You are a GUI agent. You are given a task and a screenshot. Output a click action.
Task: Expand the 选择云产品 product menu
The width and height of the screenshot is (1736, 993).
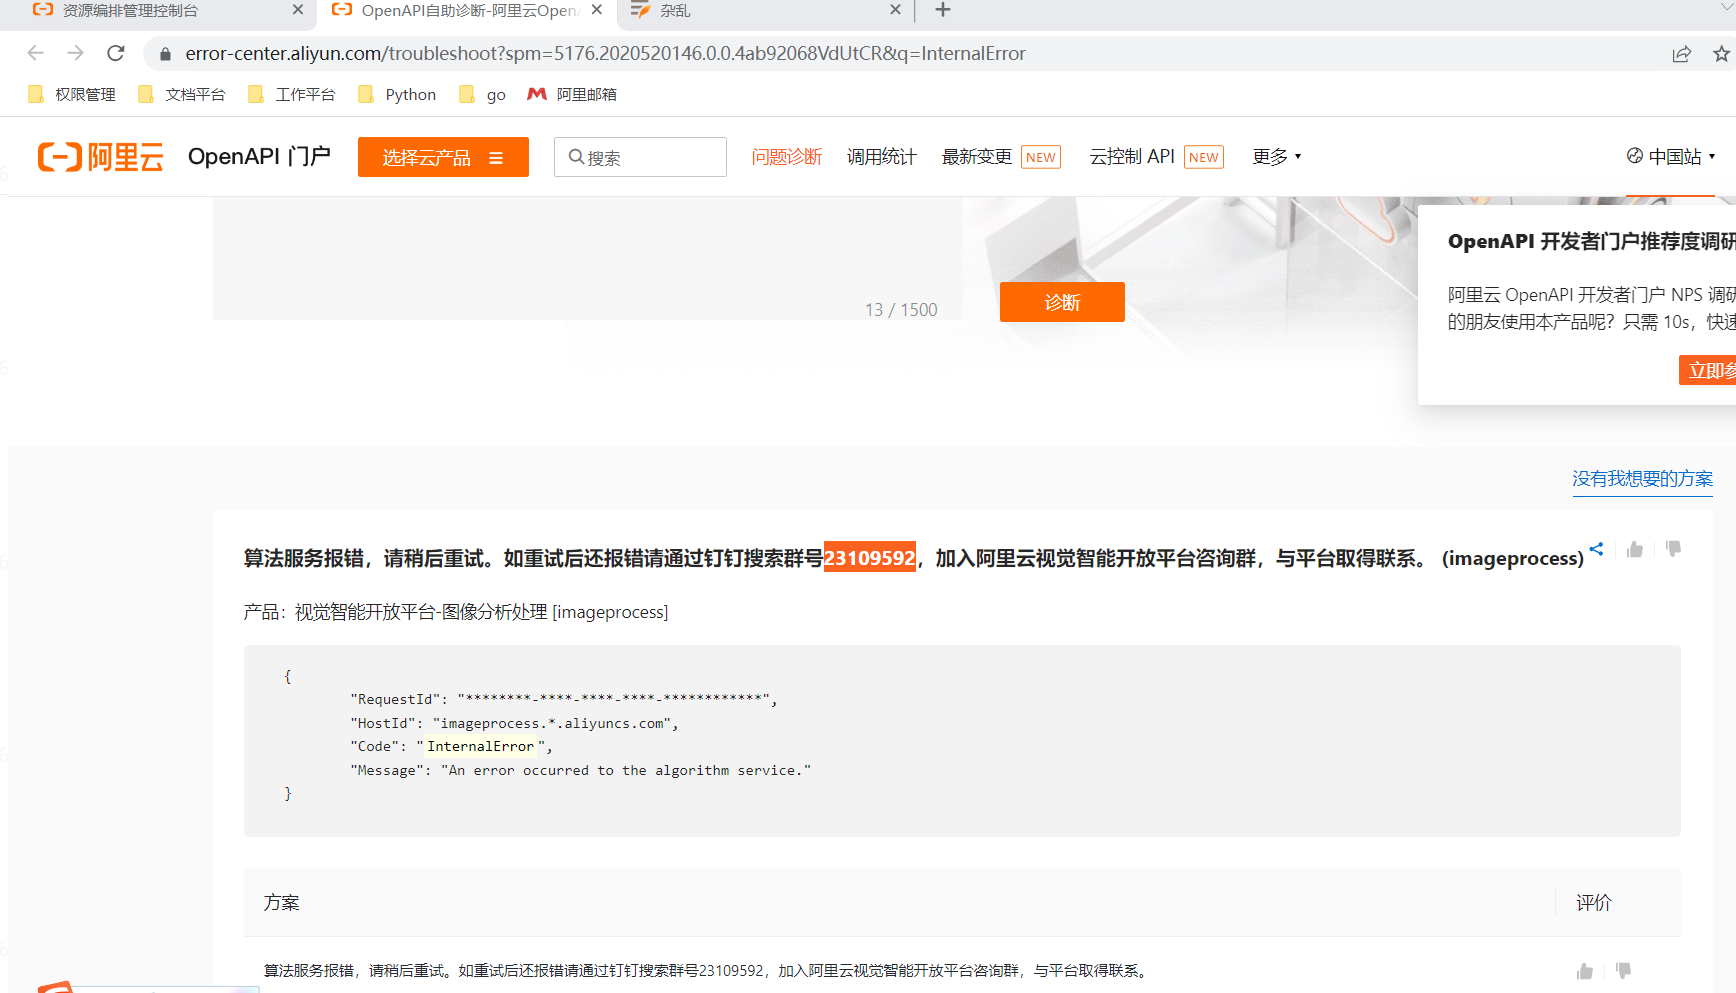[443, 157]
